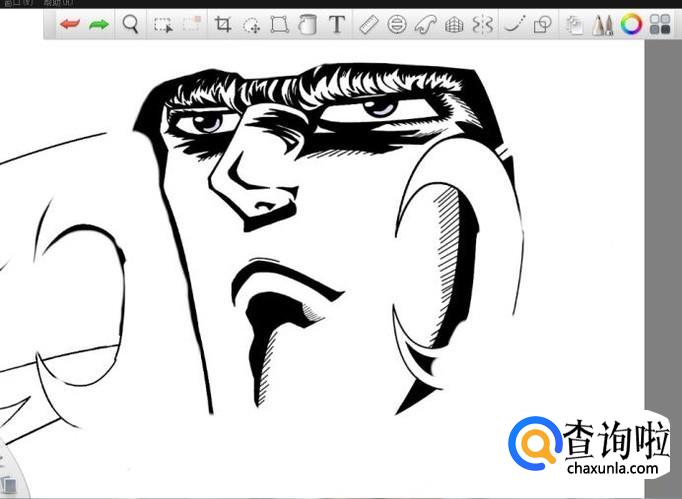Toggle Steady Stroke mode
This screenshot has width=682, height=499.
click(515, 24)
